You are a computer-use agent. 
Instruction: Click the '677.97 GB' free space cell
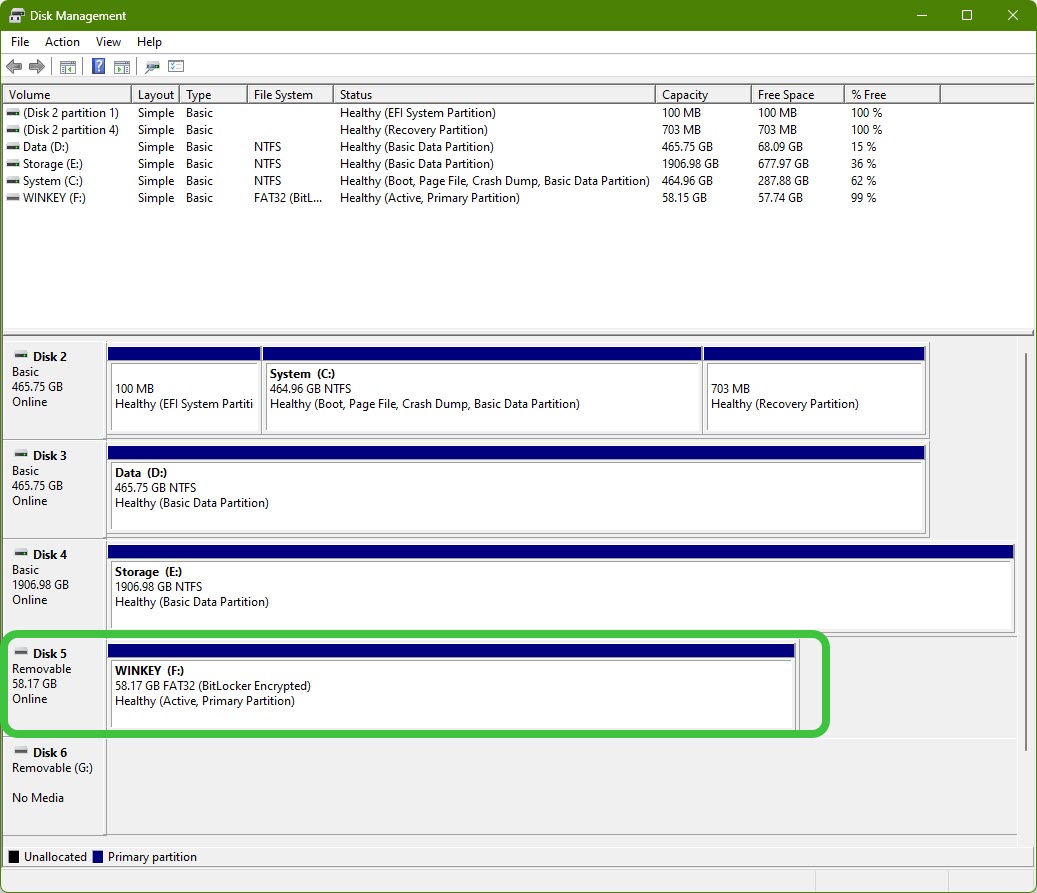[x=783, y=164]
